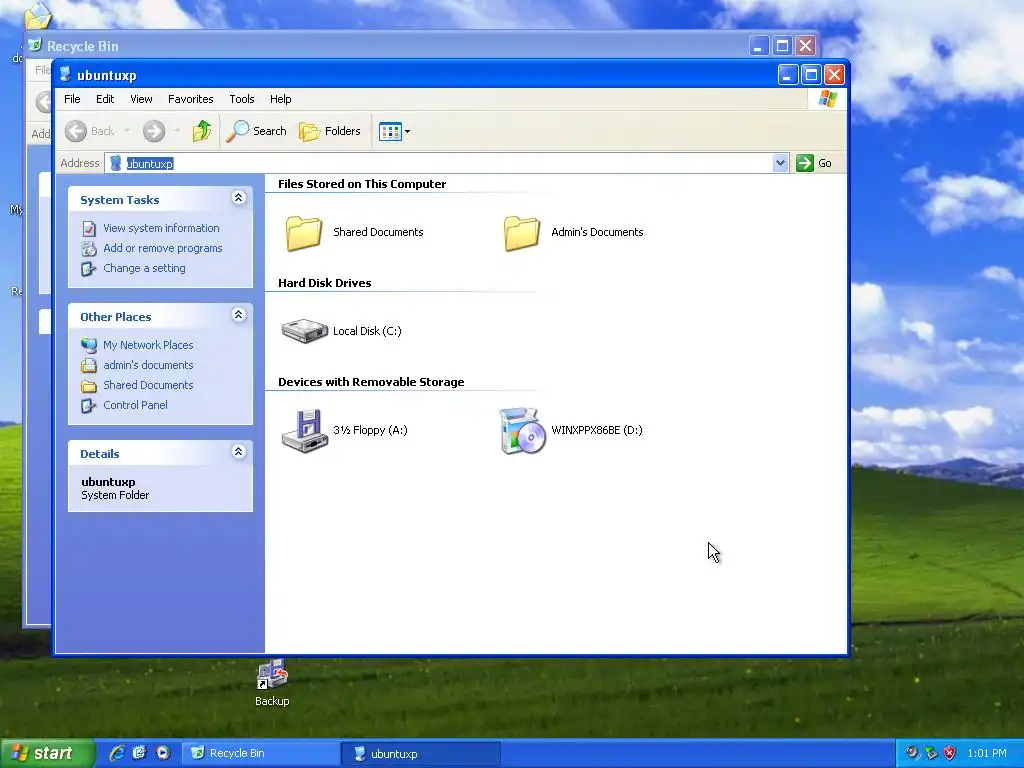Viewport: 1024px width, 768px height.
Task: Open Shared Documents in Other Places
Action: coord(148,385)
